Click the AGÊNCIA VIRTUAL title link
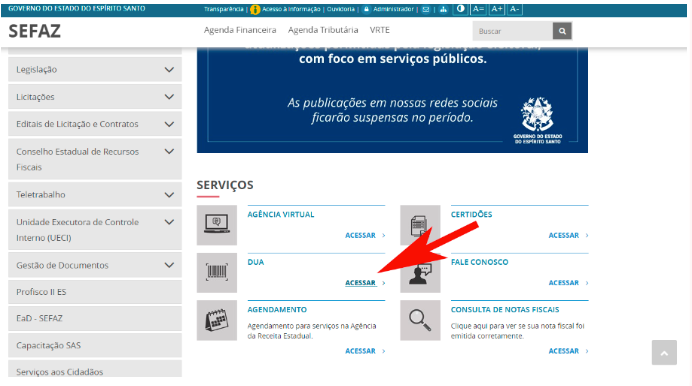Screen dimensions: 692x386 point(281,214)
